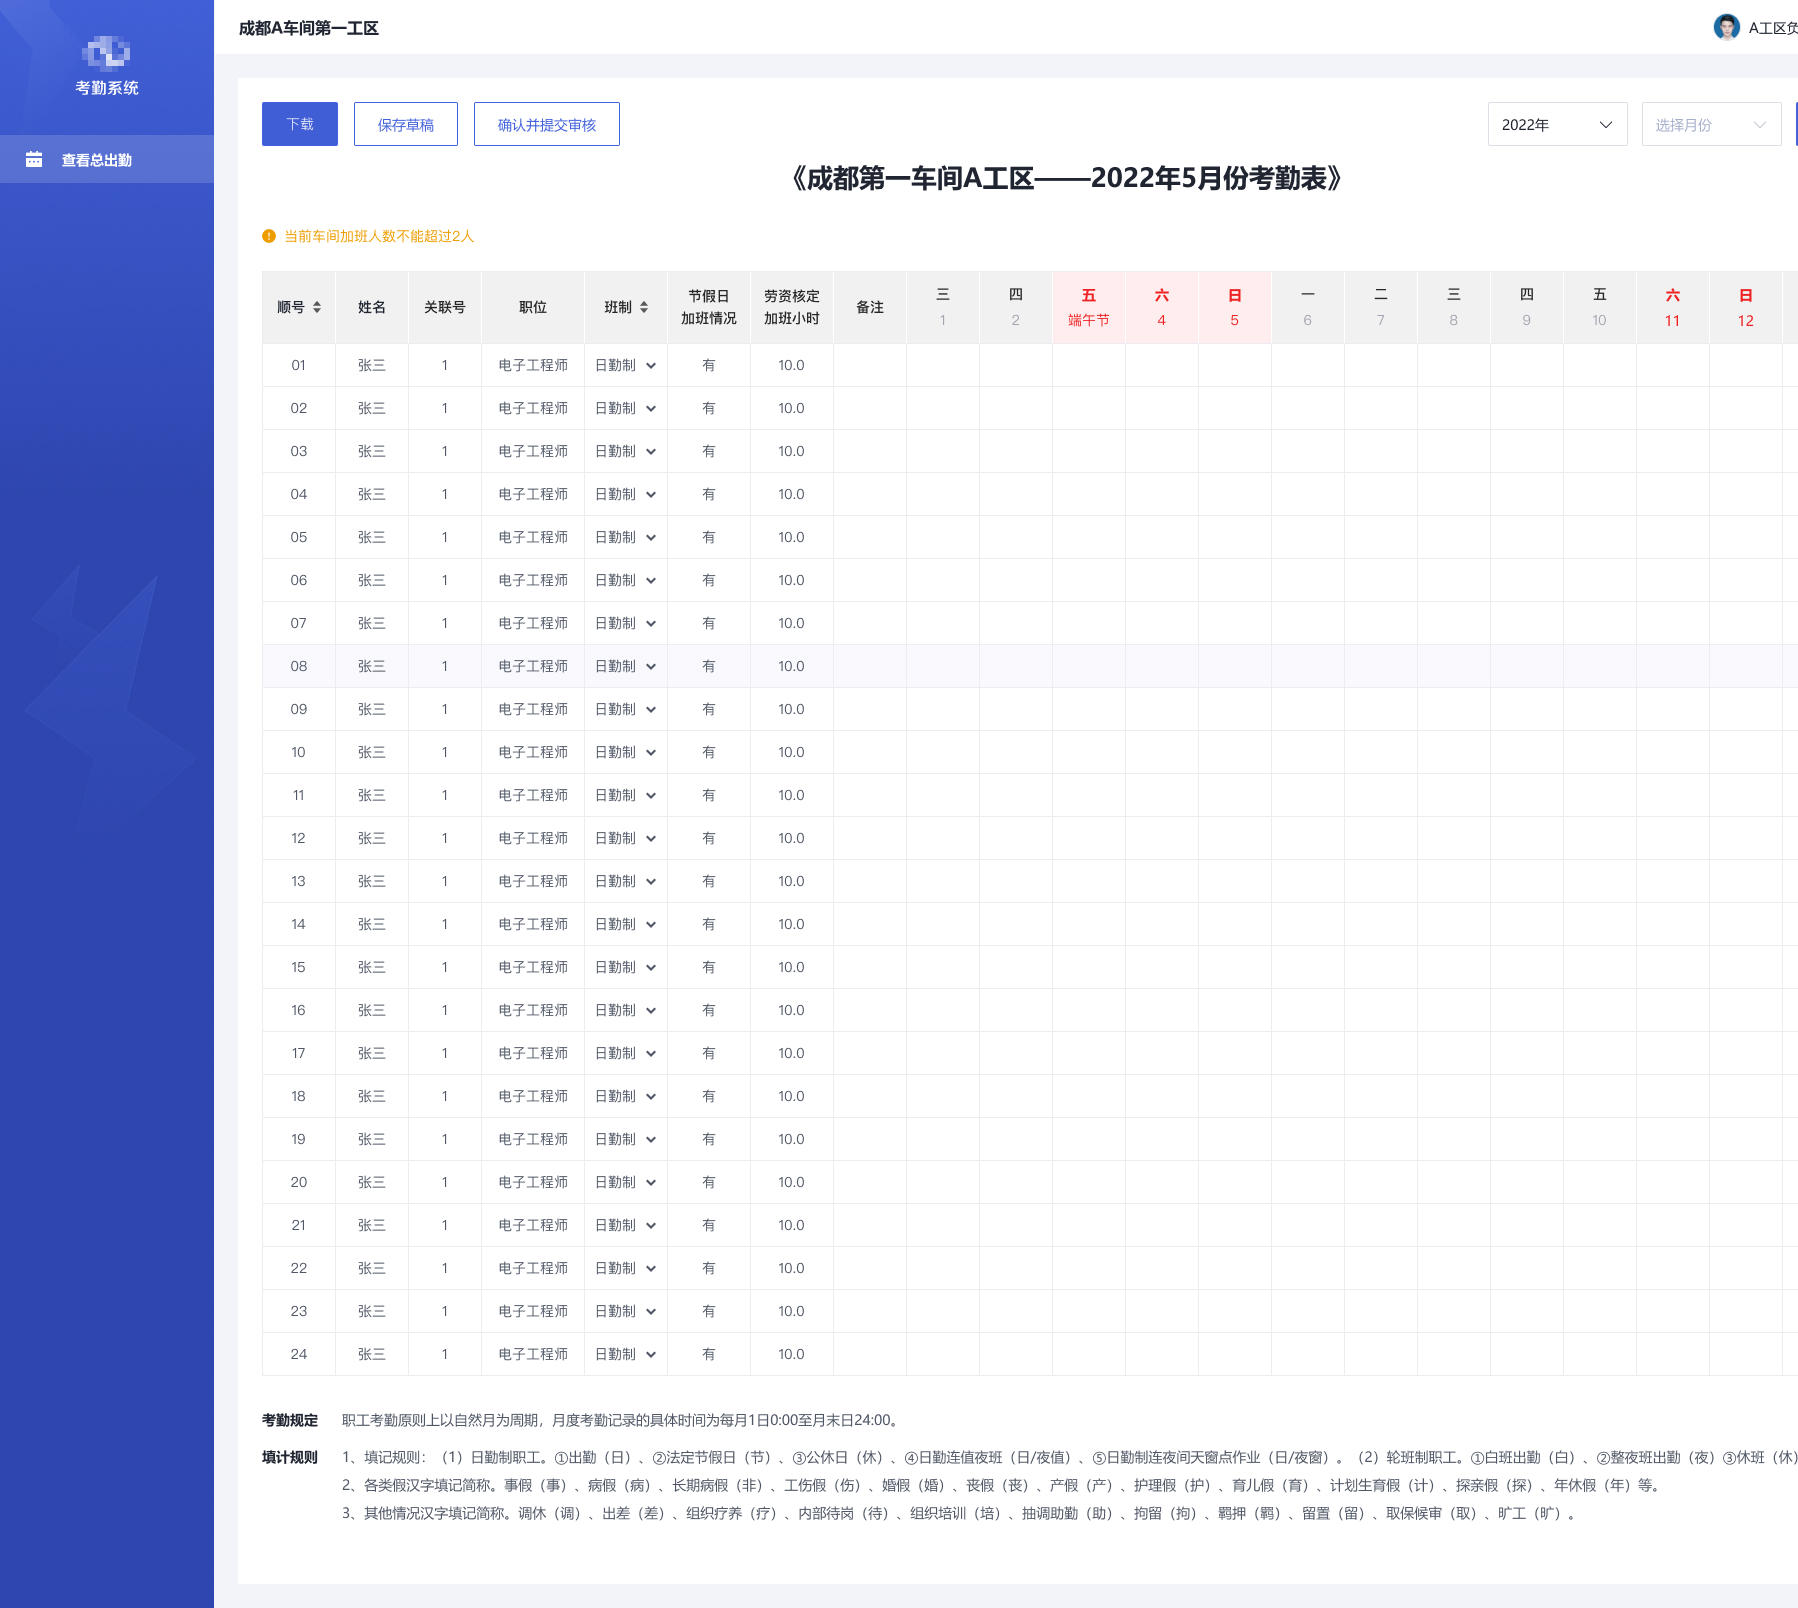The height and width of the screenshot is (1608, 1798).
Task: Click the 关联号 cell 1 in row 11
Action: click(x=445, y=795)
